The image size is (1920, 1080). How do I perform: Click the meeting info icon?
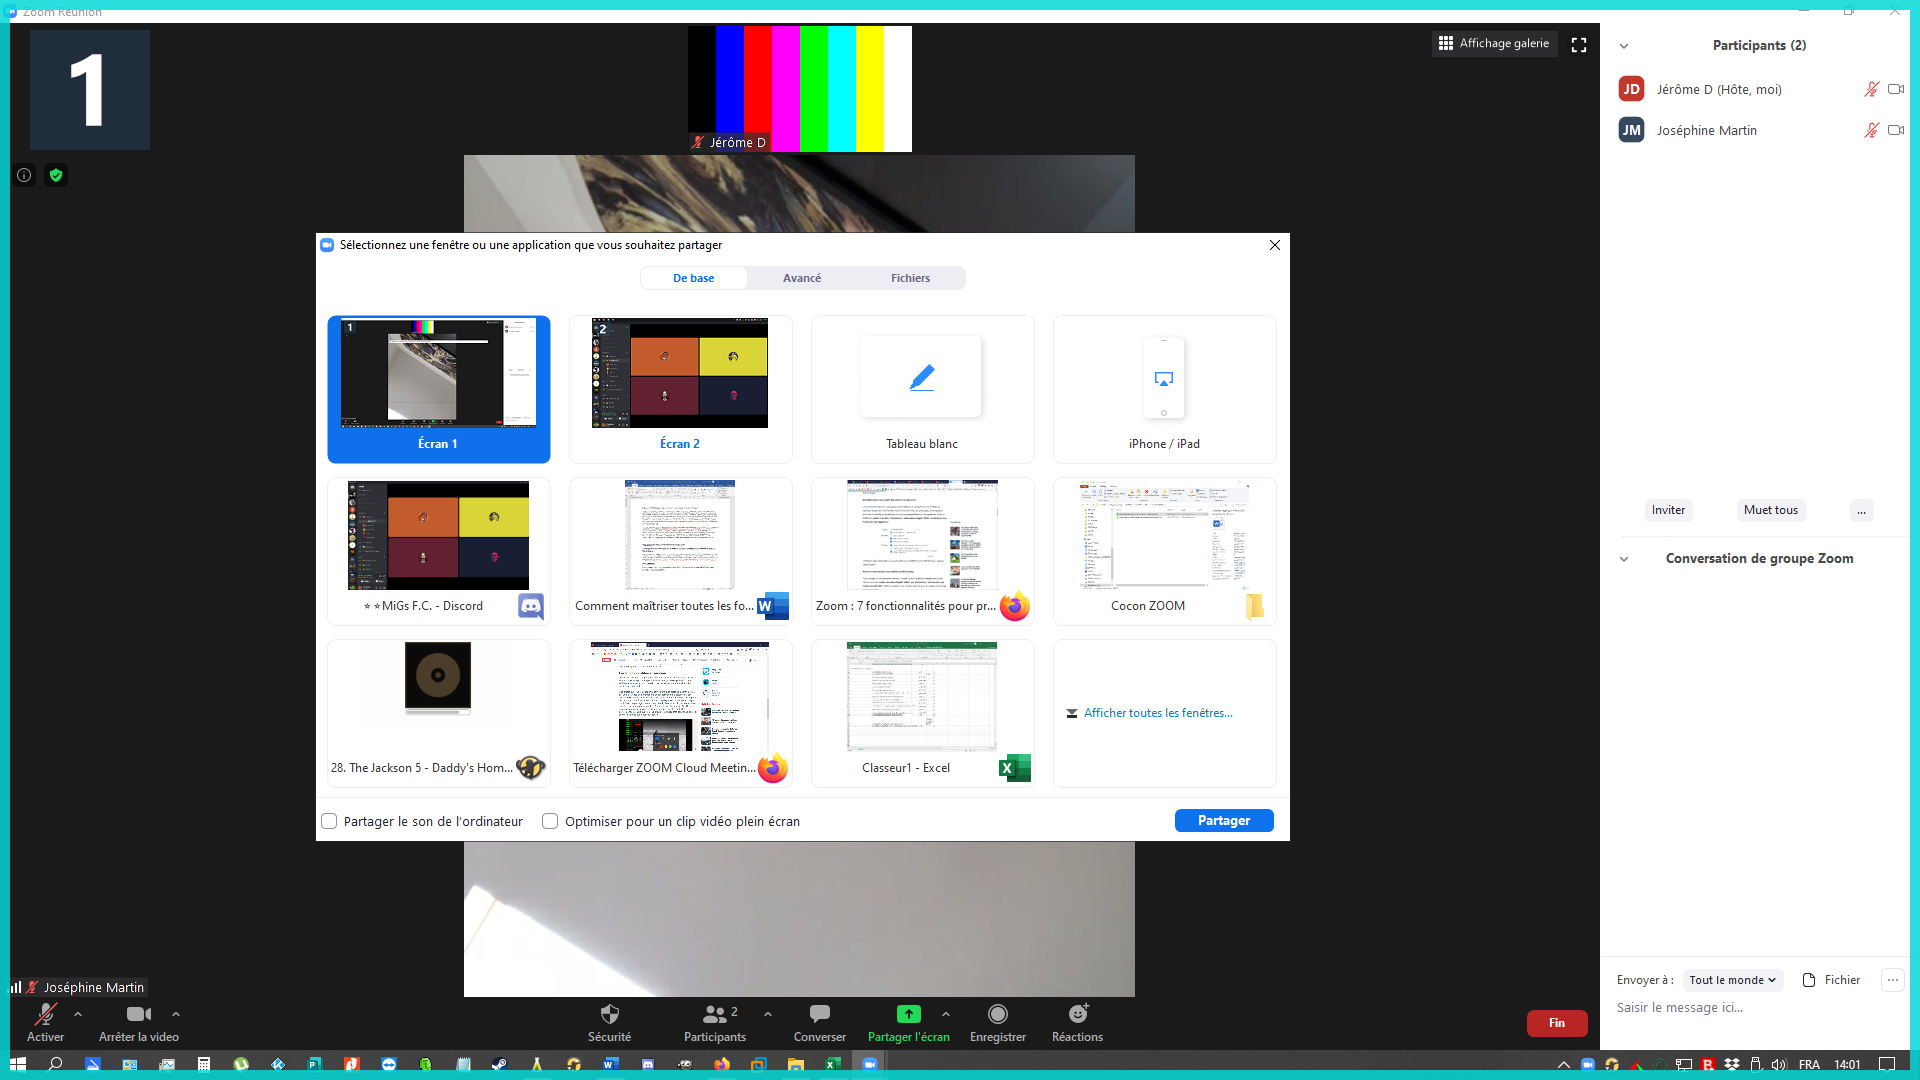pyautogui.click(x=24, y=175)
